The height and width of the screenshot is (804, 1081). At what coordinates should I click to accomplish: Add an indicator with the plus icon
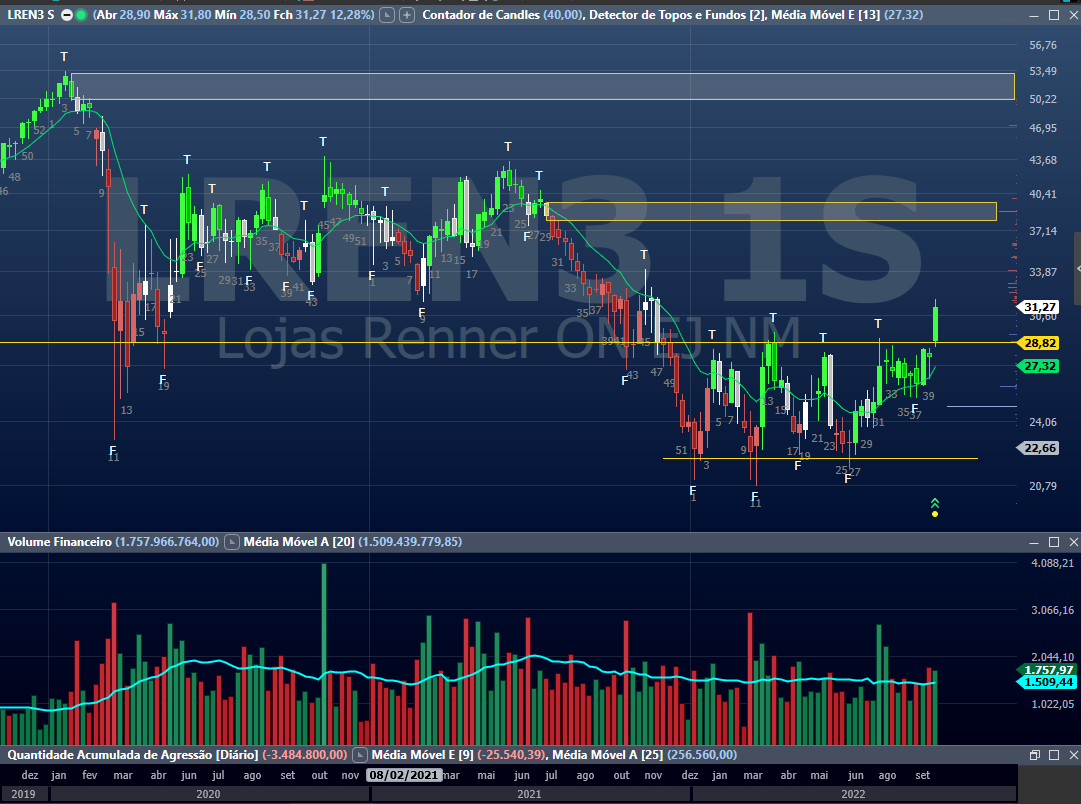click(x=407, y=14)
